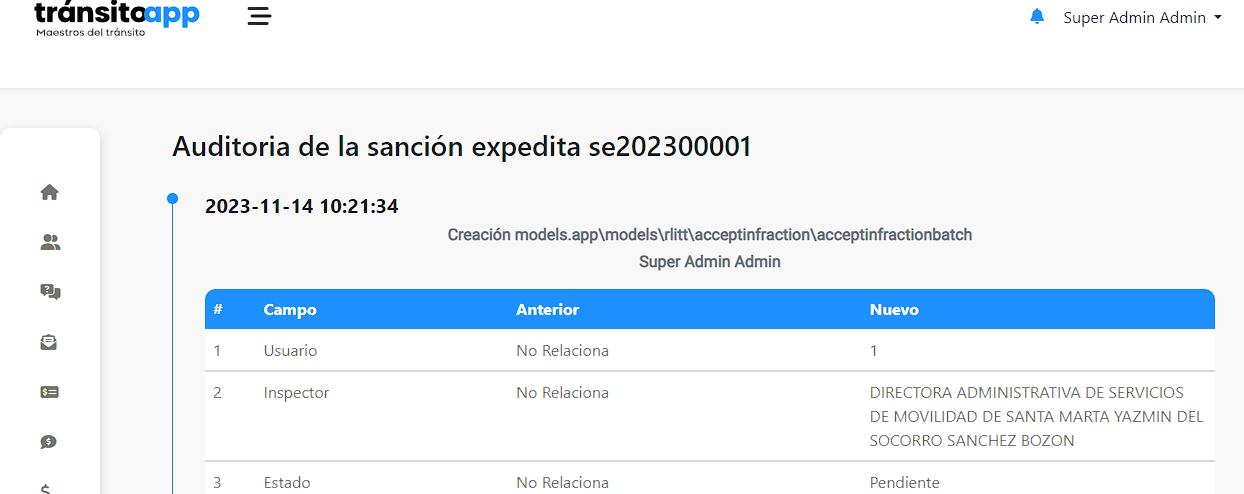Click the tránsitoapp logo
Image resolution: width=1244 pixels, height=494 pixels.
coord(117,19)
